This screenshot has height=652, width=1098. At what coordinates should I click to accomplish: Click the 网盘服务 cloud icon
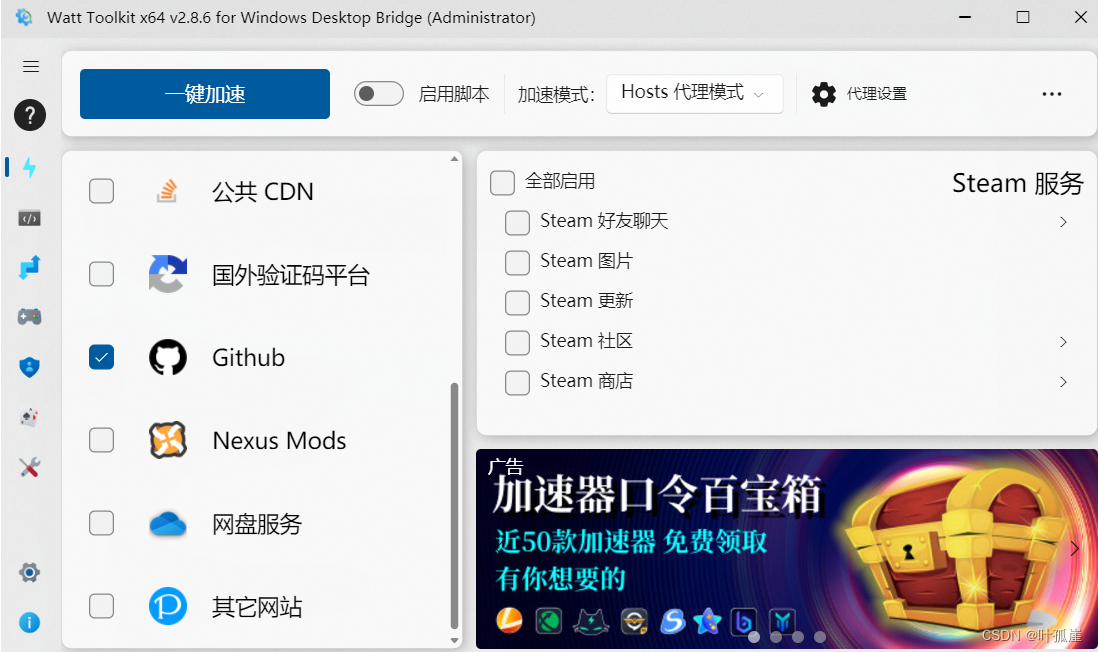coord(168,524)
